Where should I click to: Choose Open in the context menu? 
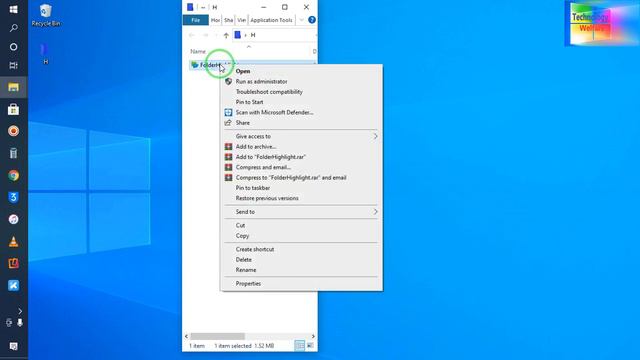point(243,71)
